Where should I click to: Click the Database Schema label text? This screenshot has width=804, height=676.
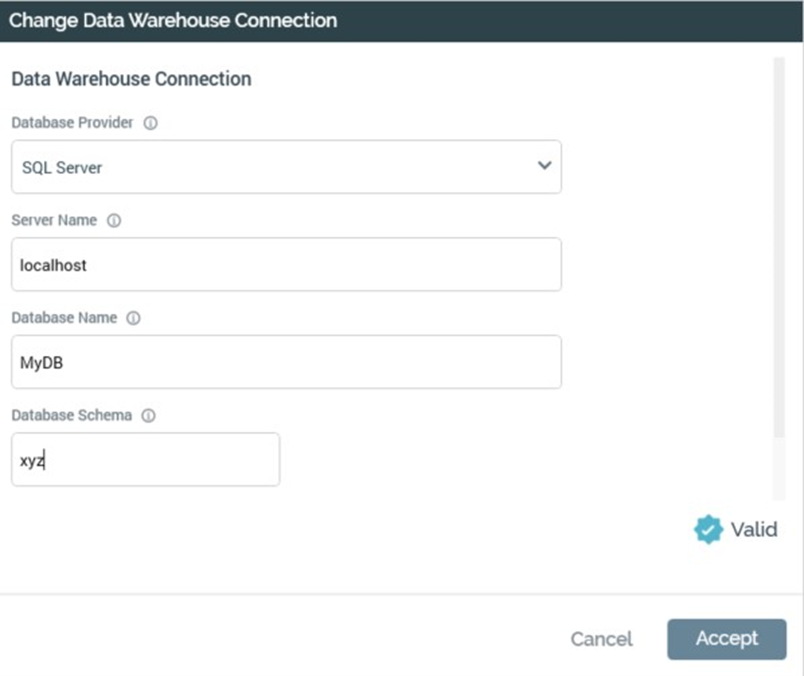click(x=71, y=416)
